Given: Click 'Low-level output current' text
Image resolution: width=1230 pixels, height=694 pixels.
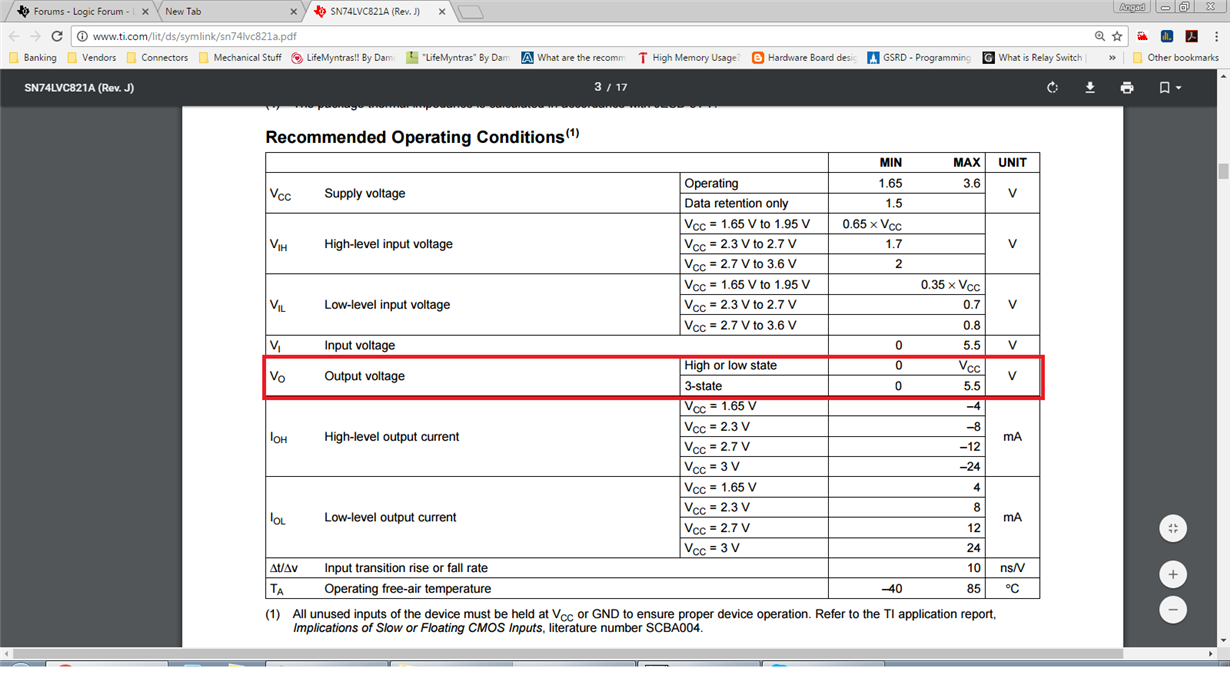Looking at the screenshot, I should (390, 518).
